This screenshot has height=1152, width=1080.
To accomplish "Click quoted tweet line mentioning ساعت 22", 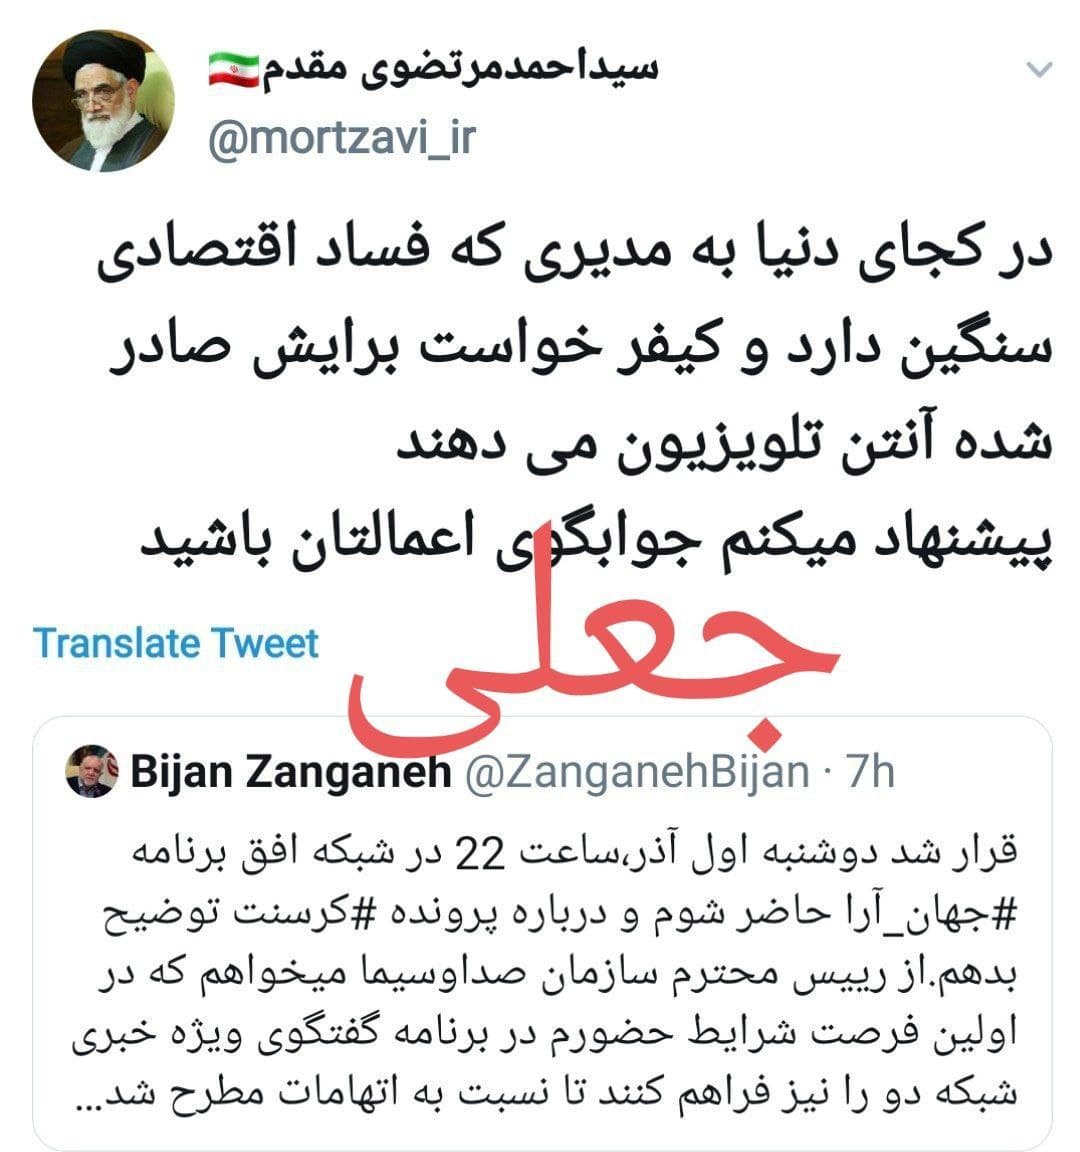I will [575, 852].
